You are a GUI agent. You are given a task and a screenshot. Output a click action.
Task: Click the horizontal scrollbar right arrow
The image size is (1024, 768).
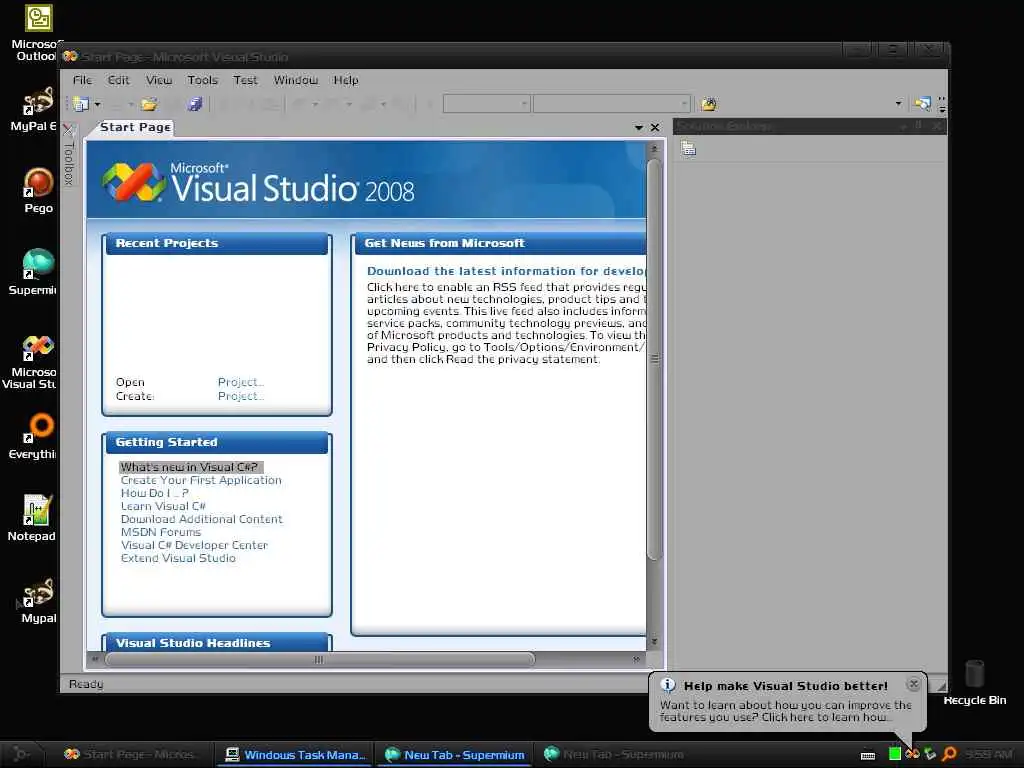637,660
